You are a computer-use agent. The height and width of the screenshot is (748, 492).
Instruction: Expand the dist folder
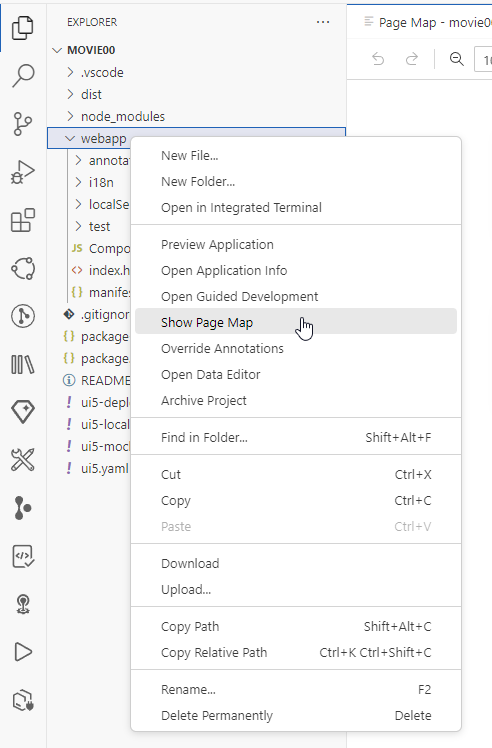coord(70,94)
